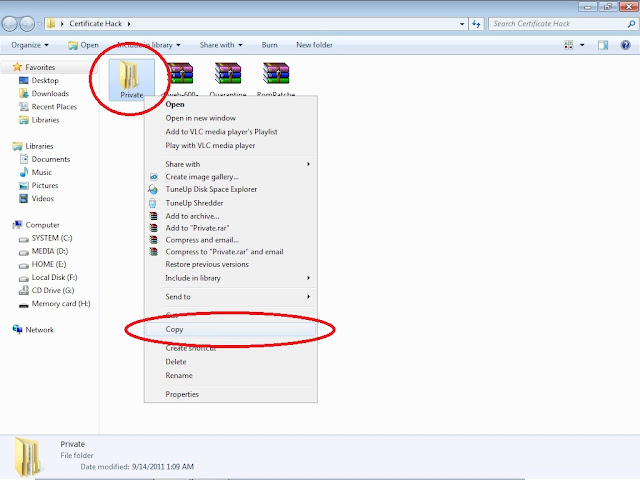Click Certificate Hack in the address breadcrumb

[x=96, y=24]
